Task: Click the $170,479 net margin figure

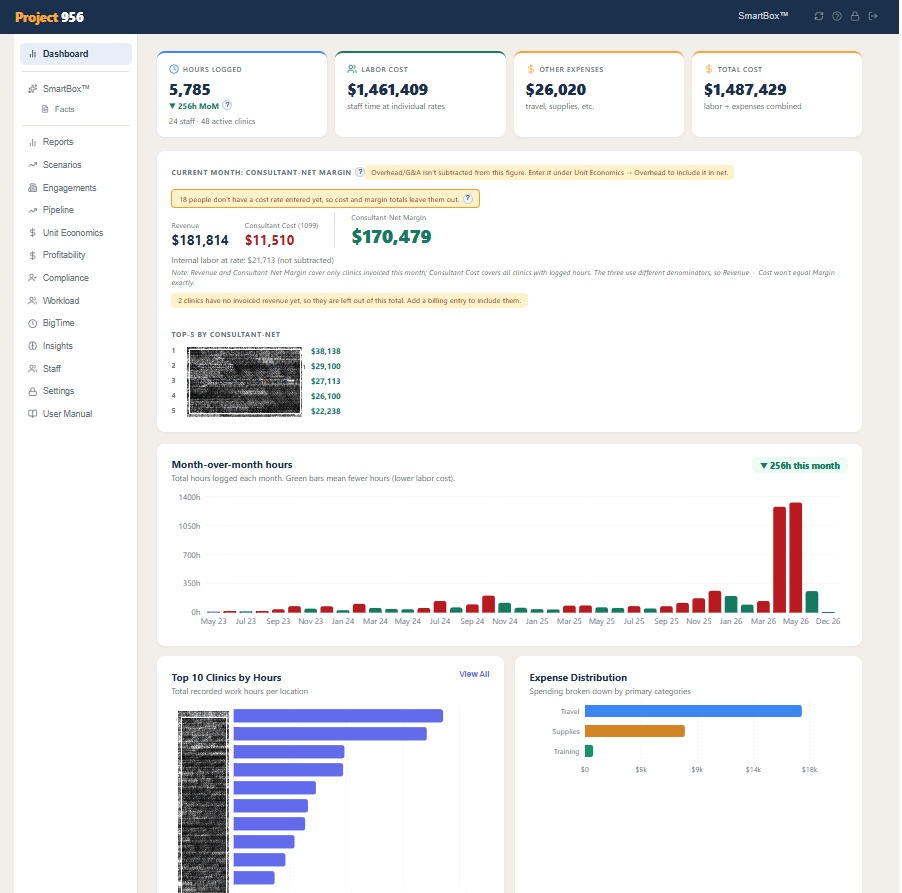Action: (x=391, y=236)
